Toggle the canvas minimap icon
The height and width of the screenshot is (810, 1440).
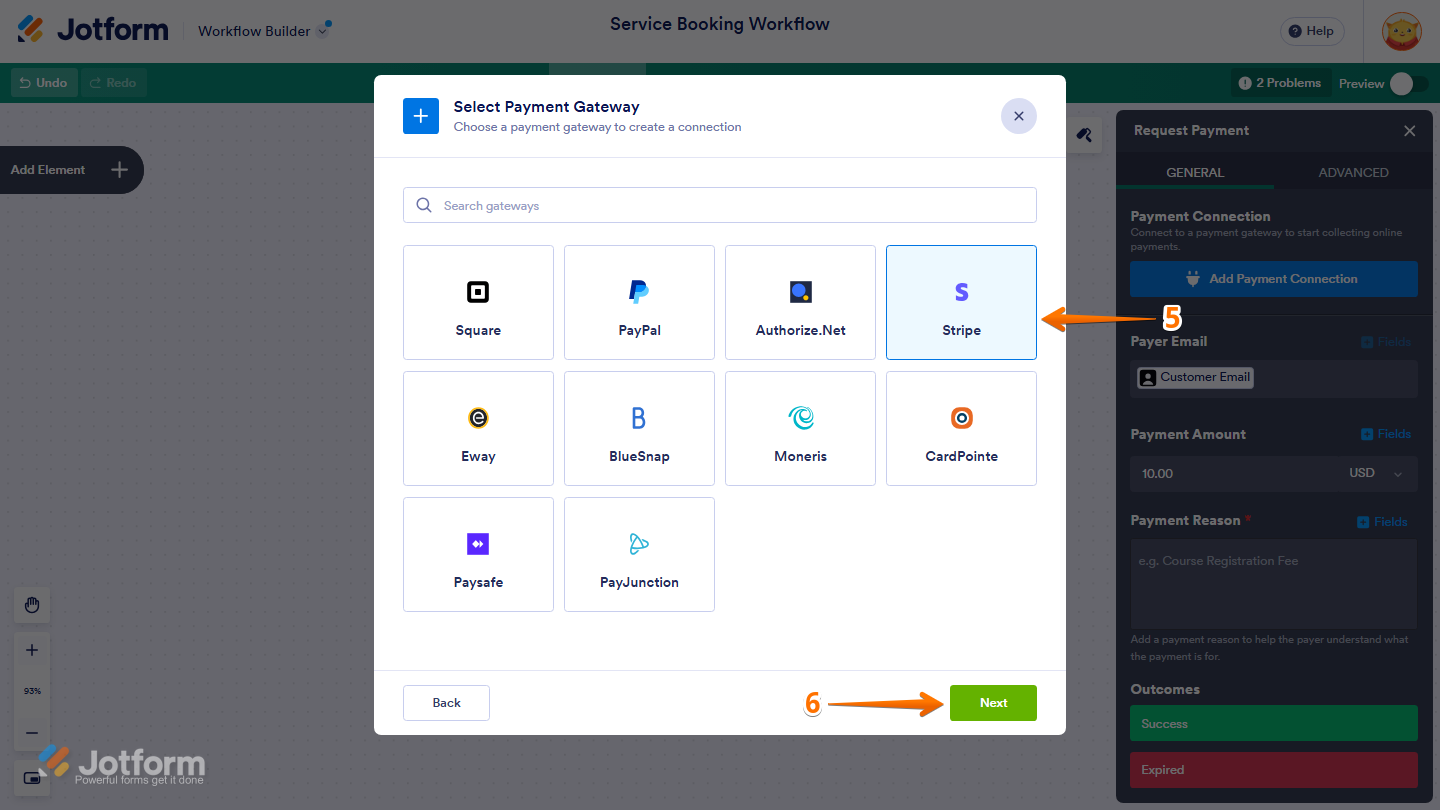32,777
